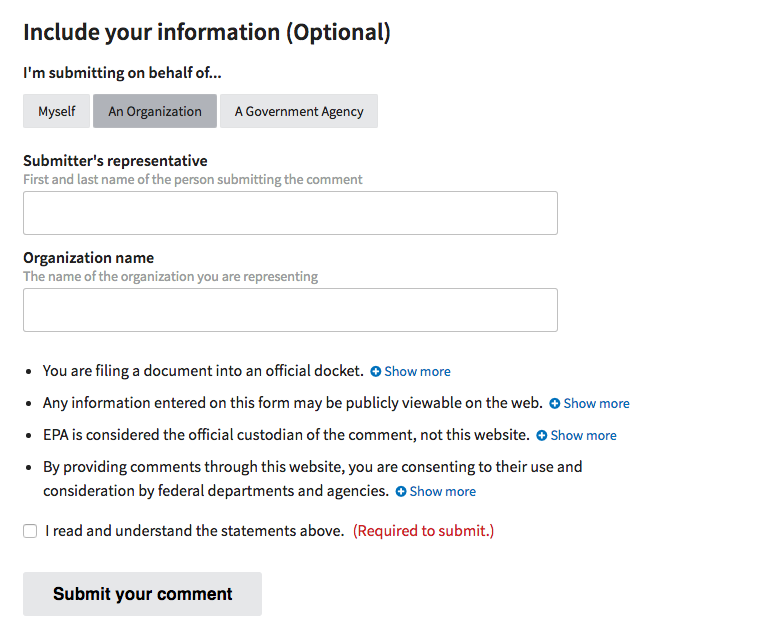Image resolution: width=768 pixels, height=642 pixels.
Task: Focus the Organization name input box
Action: 290,310
